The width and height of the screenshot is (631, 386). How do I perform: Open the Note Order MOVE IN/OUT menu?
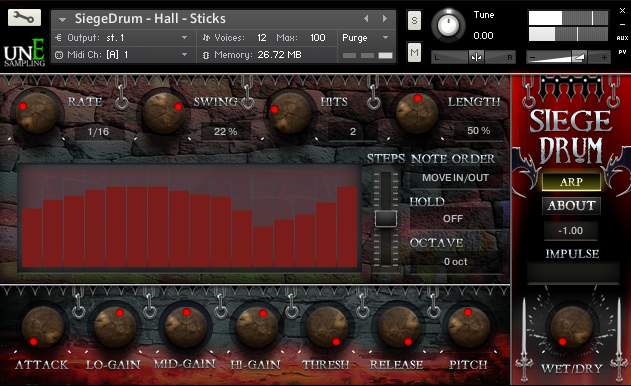pos(455,178)
